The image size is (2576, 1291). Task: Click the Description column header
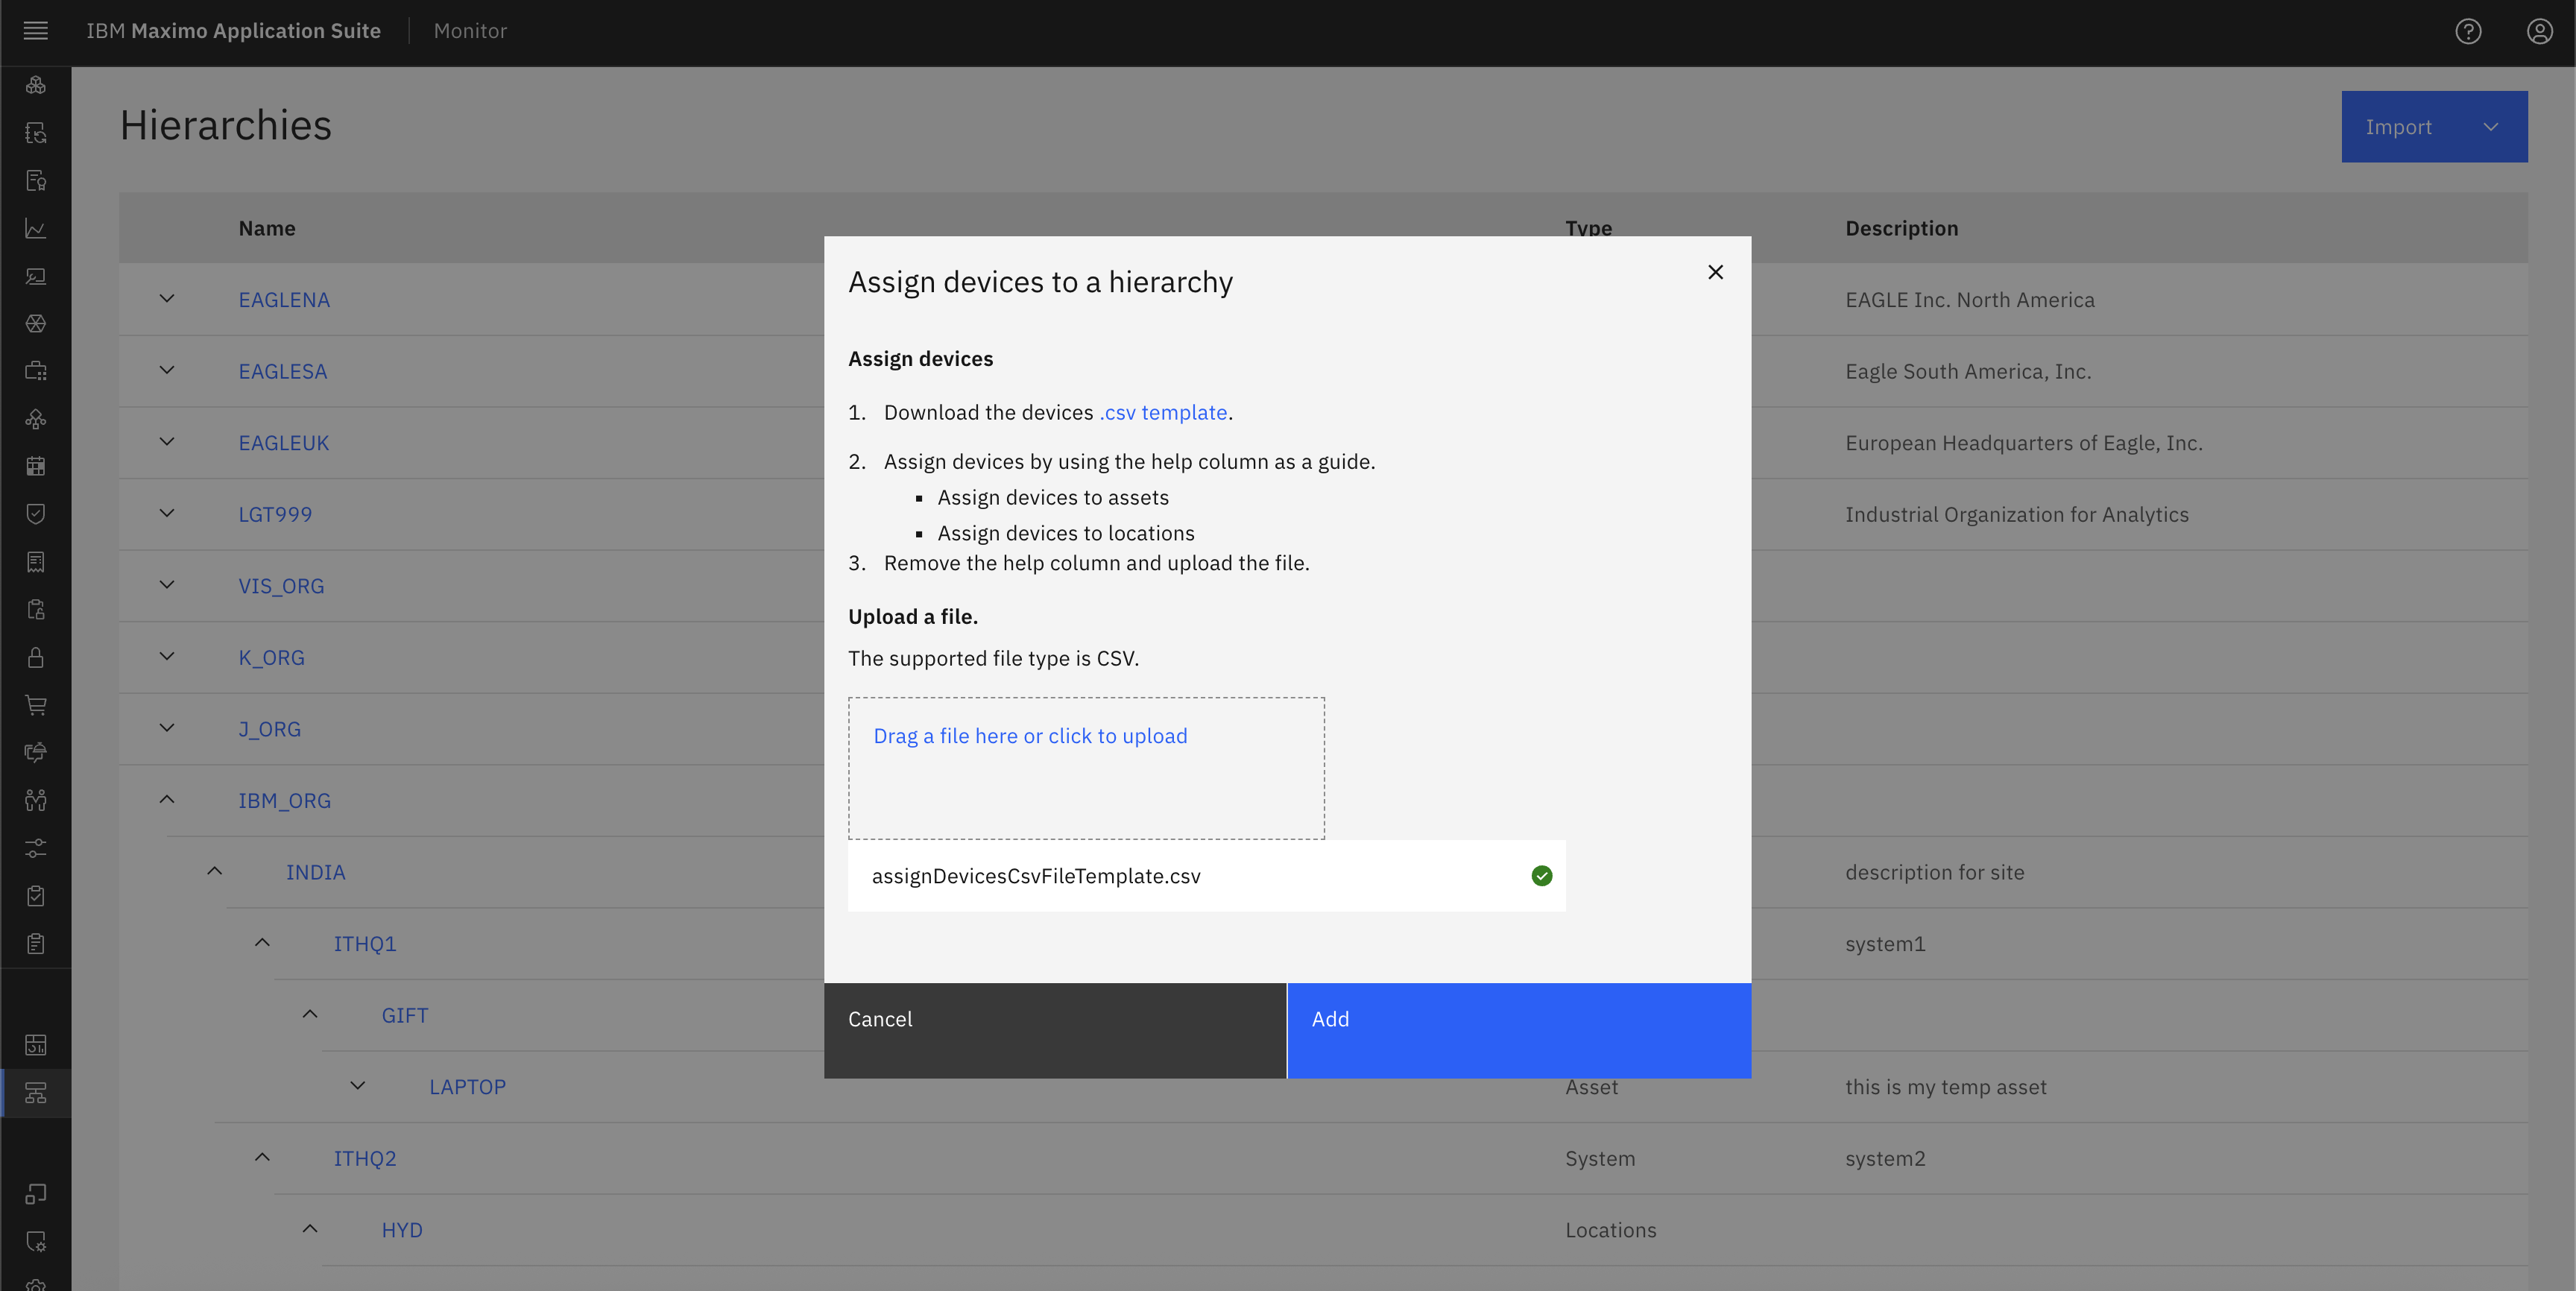pos(1902,228)
